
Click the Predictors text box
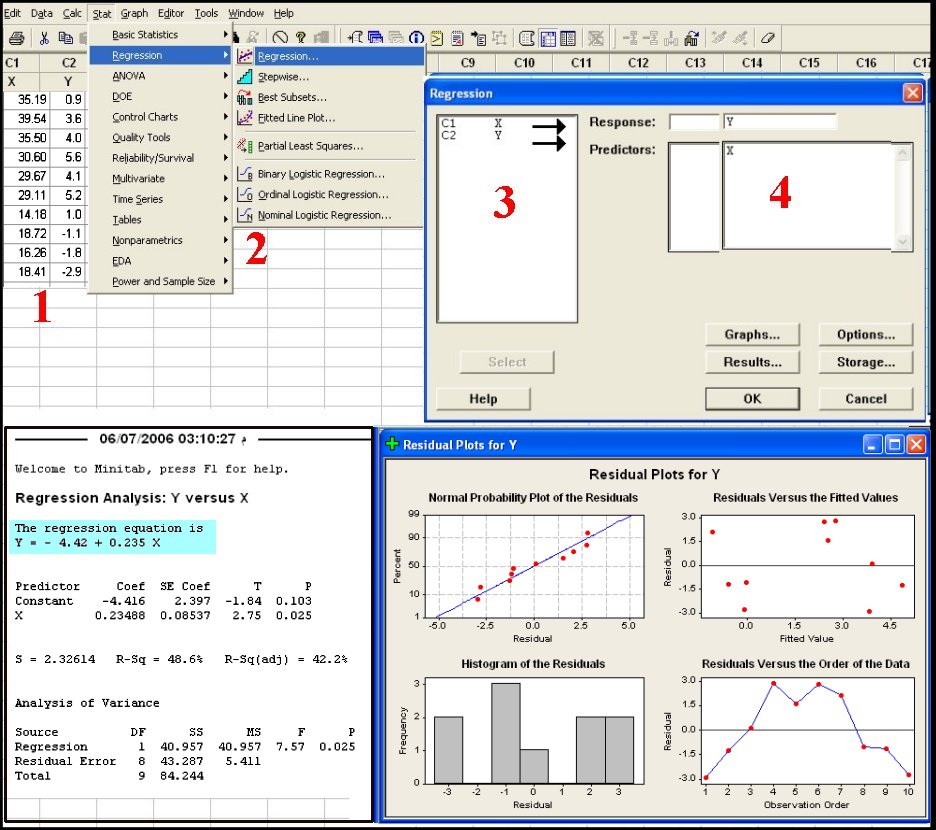pos(808,196)
